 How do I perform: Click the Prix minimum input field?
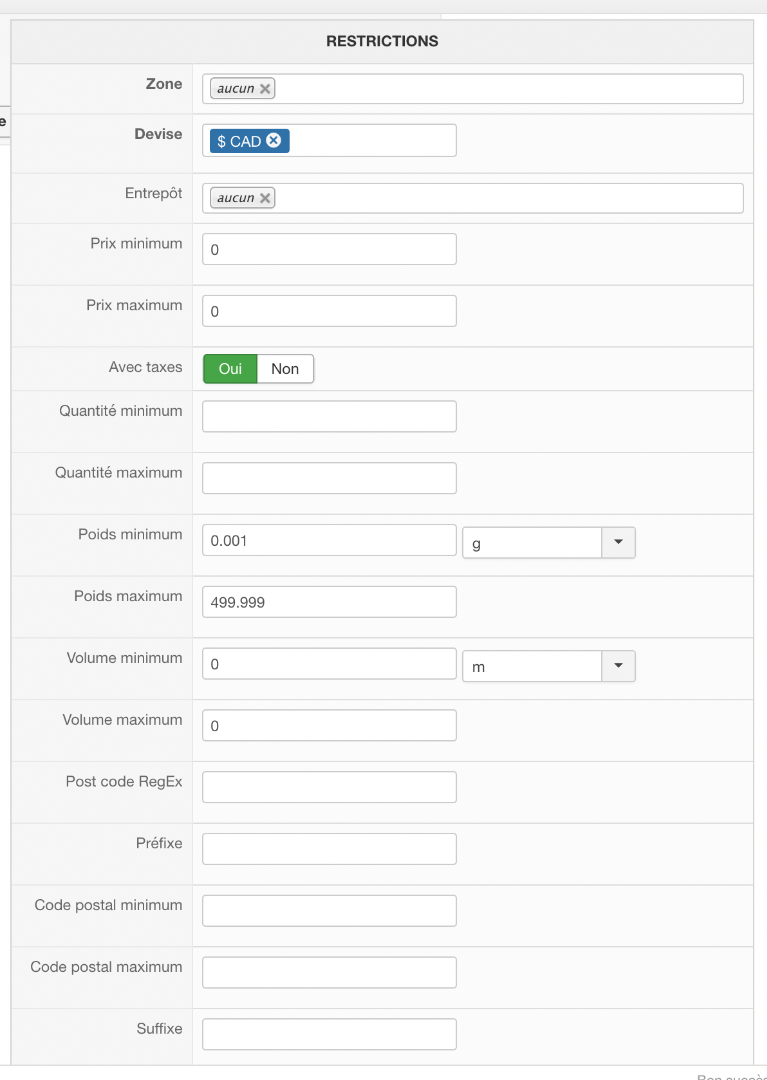click(329, 249)
